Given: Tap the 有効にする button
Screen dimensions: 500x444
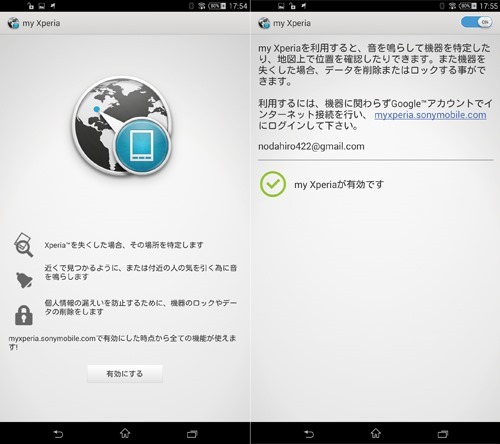Looking at the screenshot, I should (125, 374).
